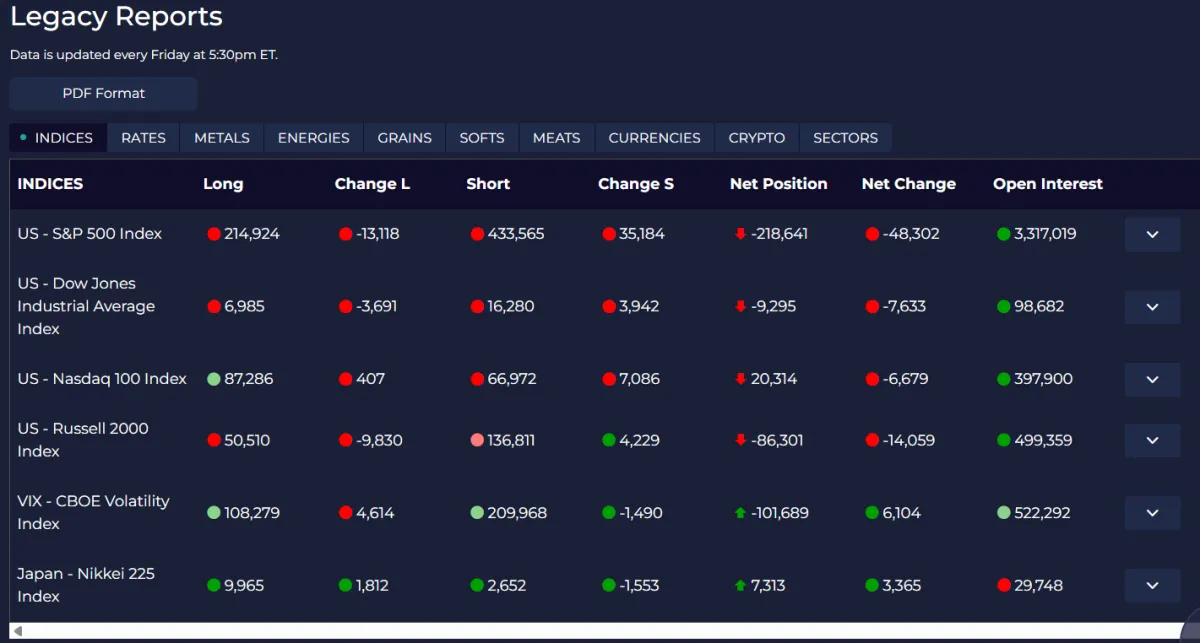Click the Open Interest column header
The image size is (1200, 643).
pyautogui.click(x=1048, y=184)
